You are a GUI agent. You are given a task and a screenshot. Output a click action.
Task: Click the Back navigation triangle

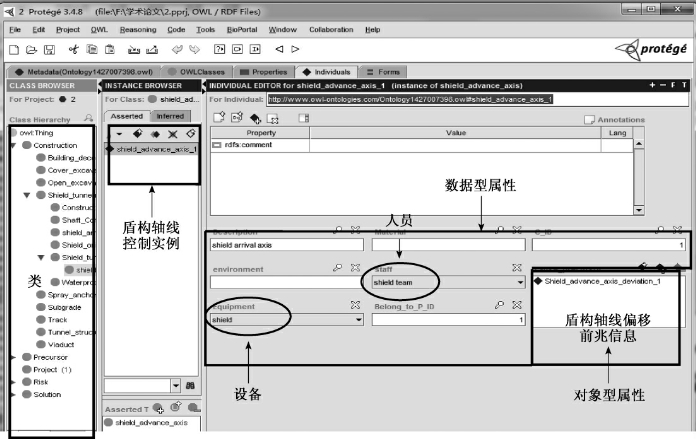(279, 49)
